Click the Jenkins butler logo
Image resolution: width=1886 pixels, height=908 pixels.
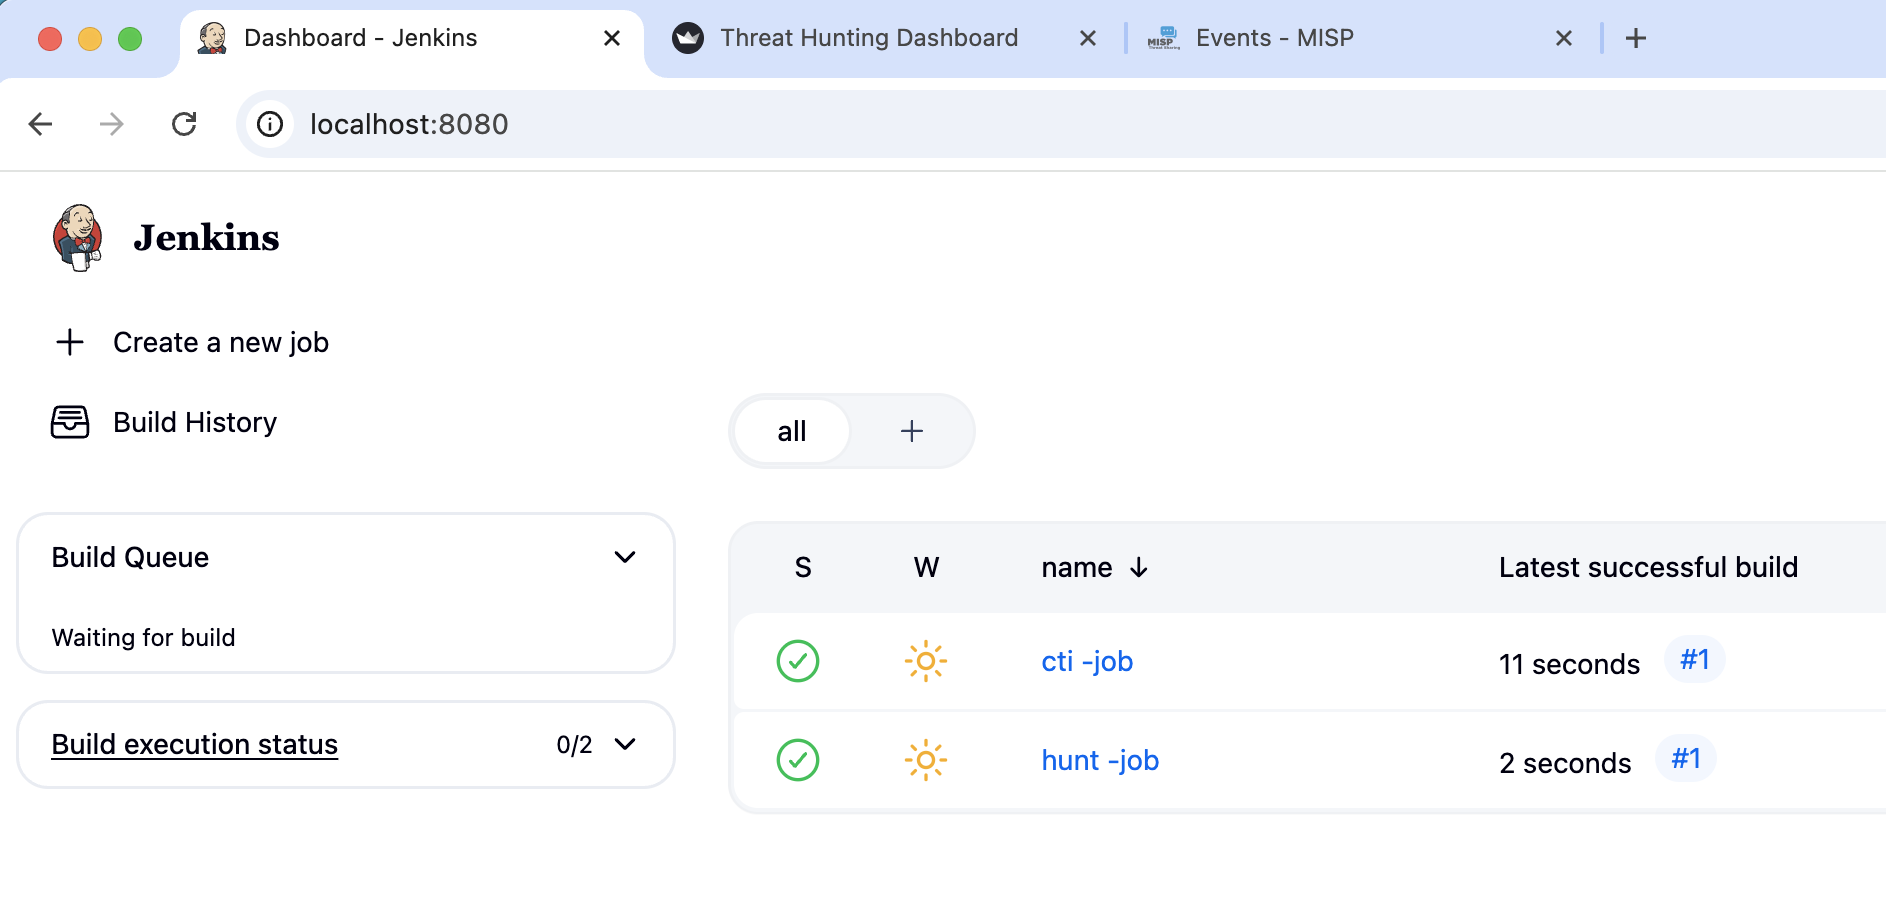[x=80, y=237]
